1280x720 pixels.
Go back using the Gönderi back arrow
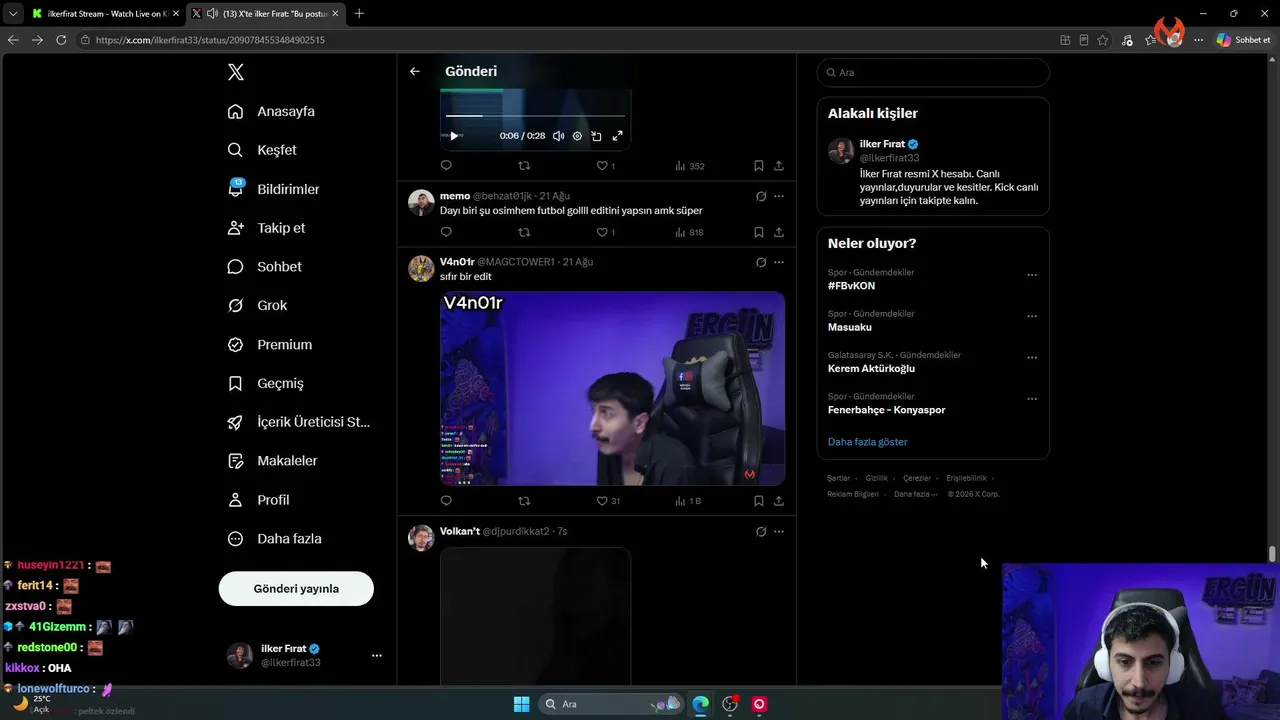[x=415, y=71]
